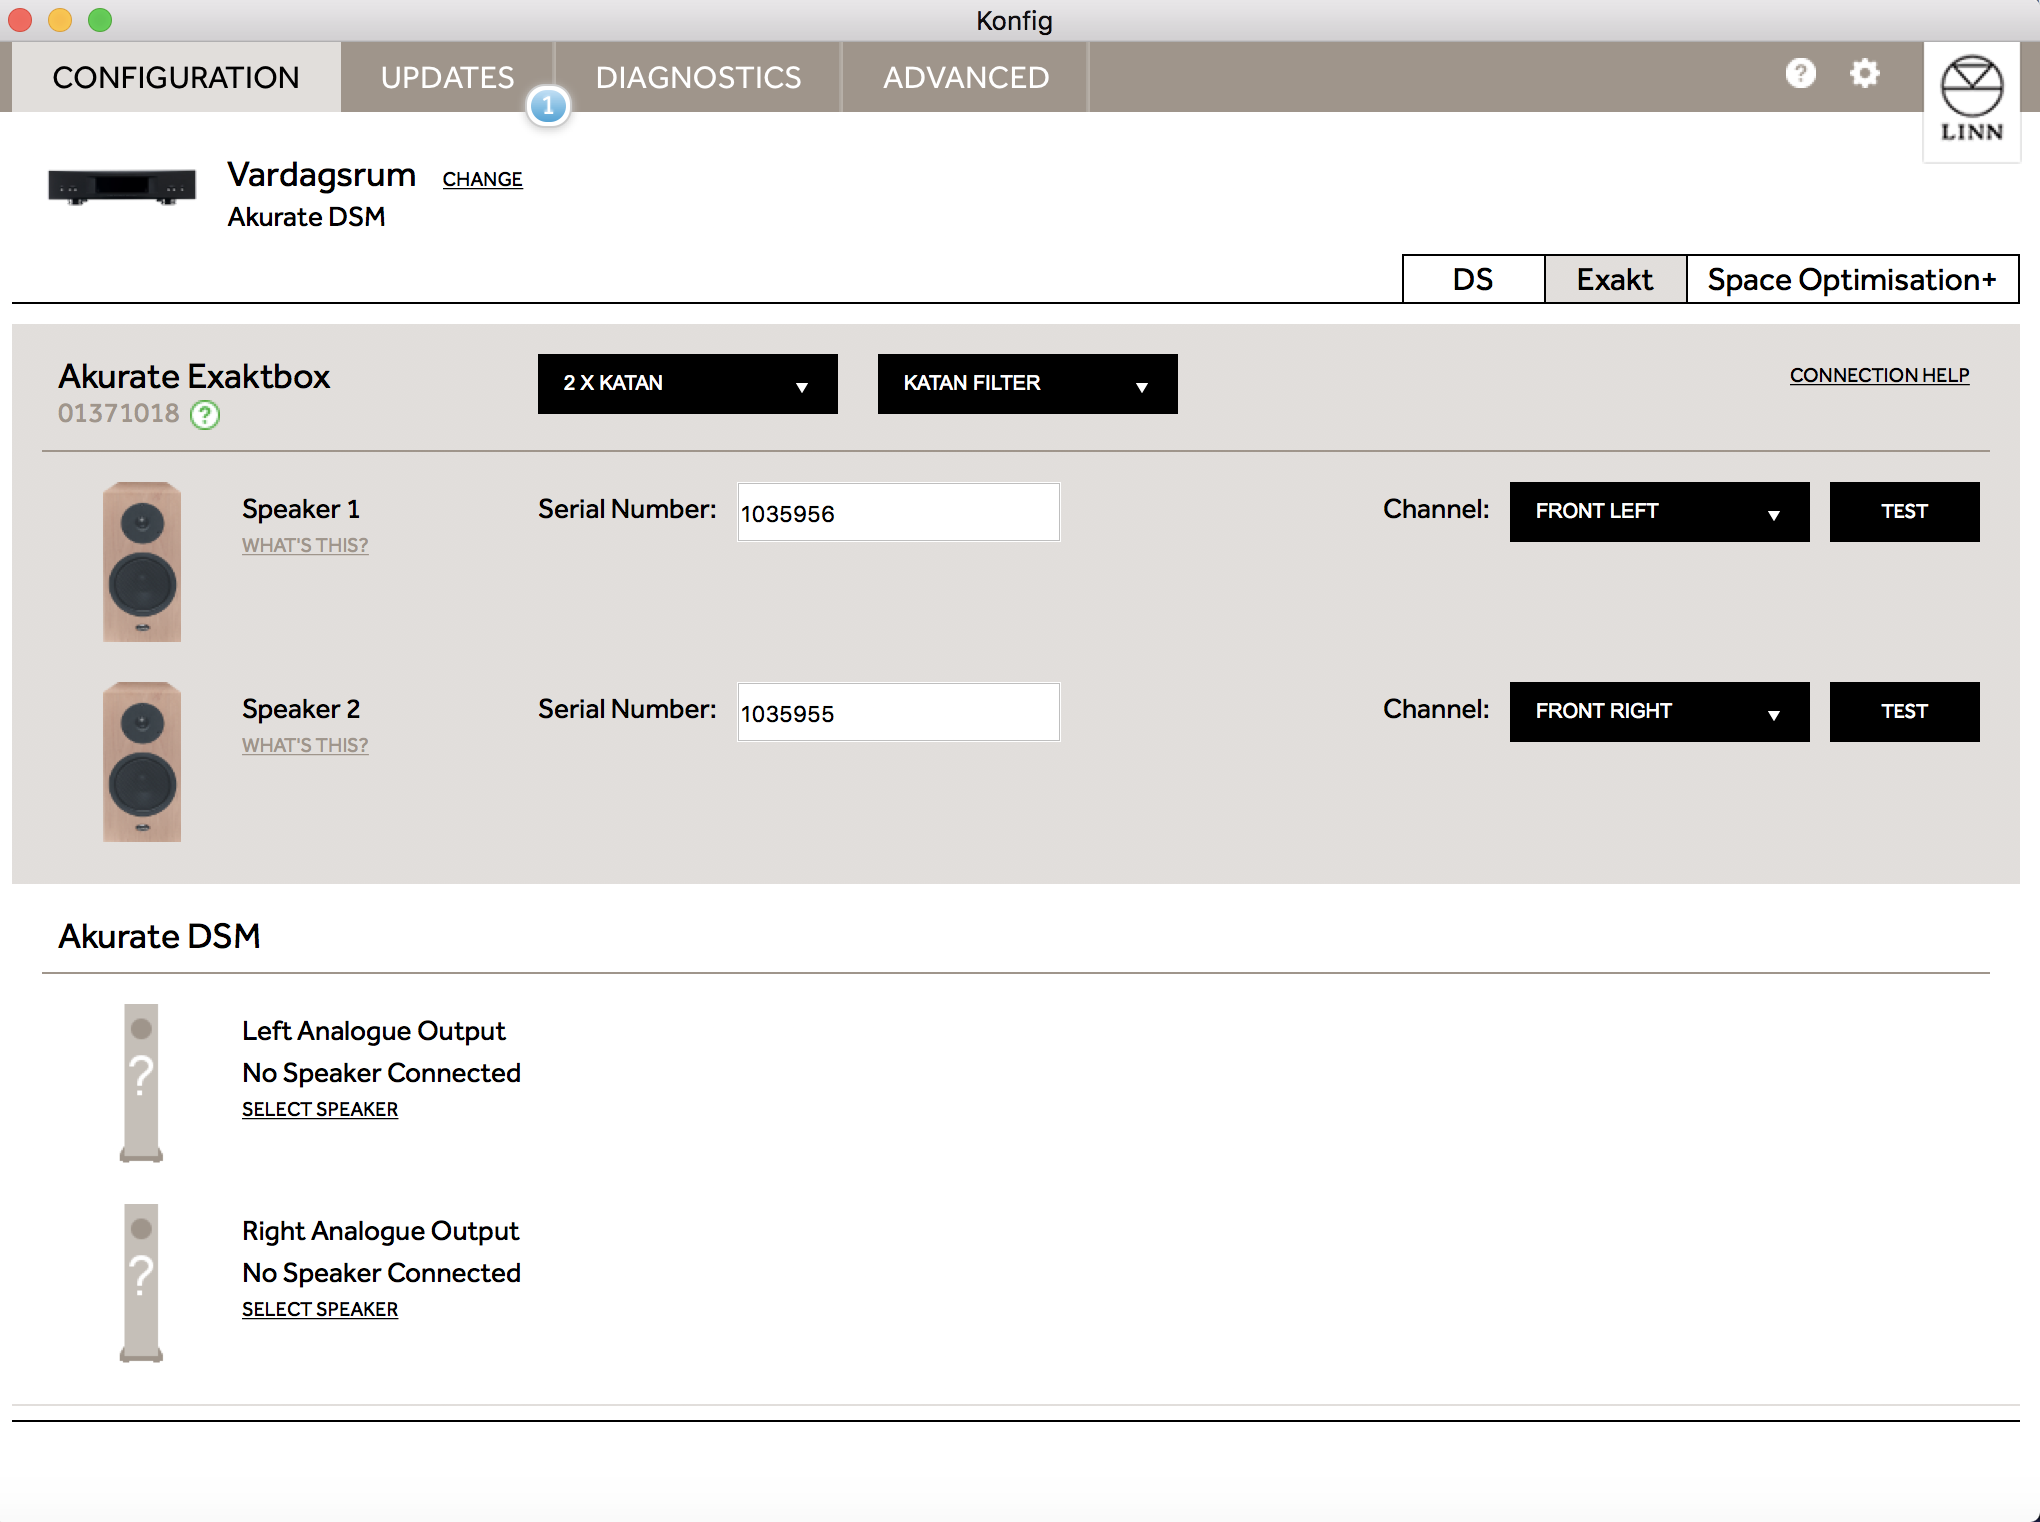Maximize the Konfig window
The width and height of the screenshot is (2040, 1522).
pyautogui.click(x=100, y=20)
